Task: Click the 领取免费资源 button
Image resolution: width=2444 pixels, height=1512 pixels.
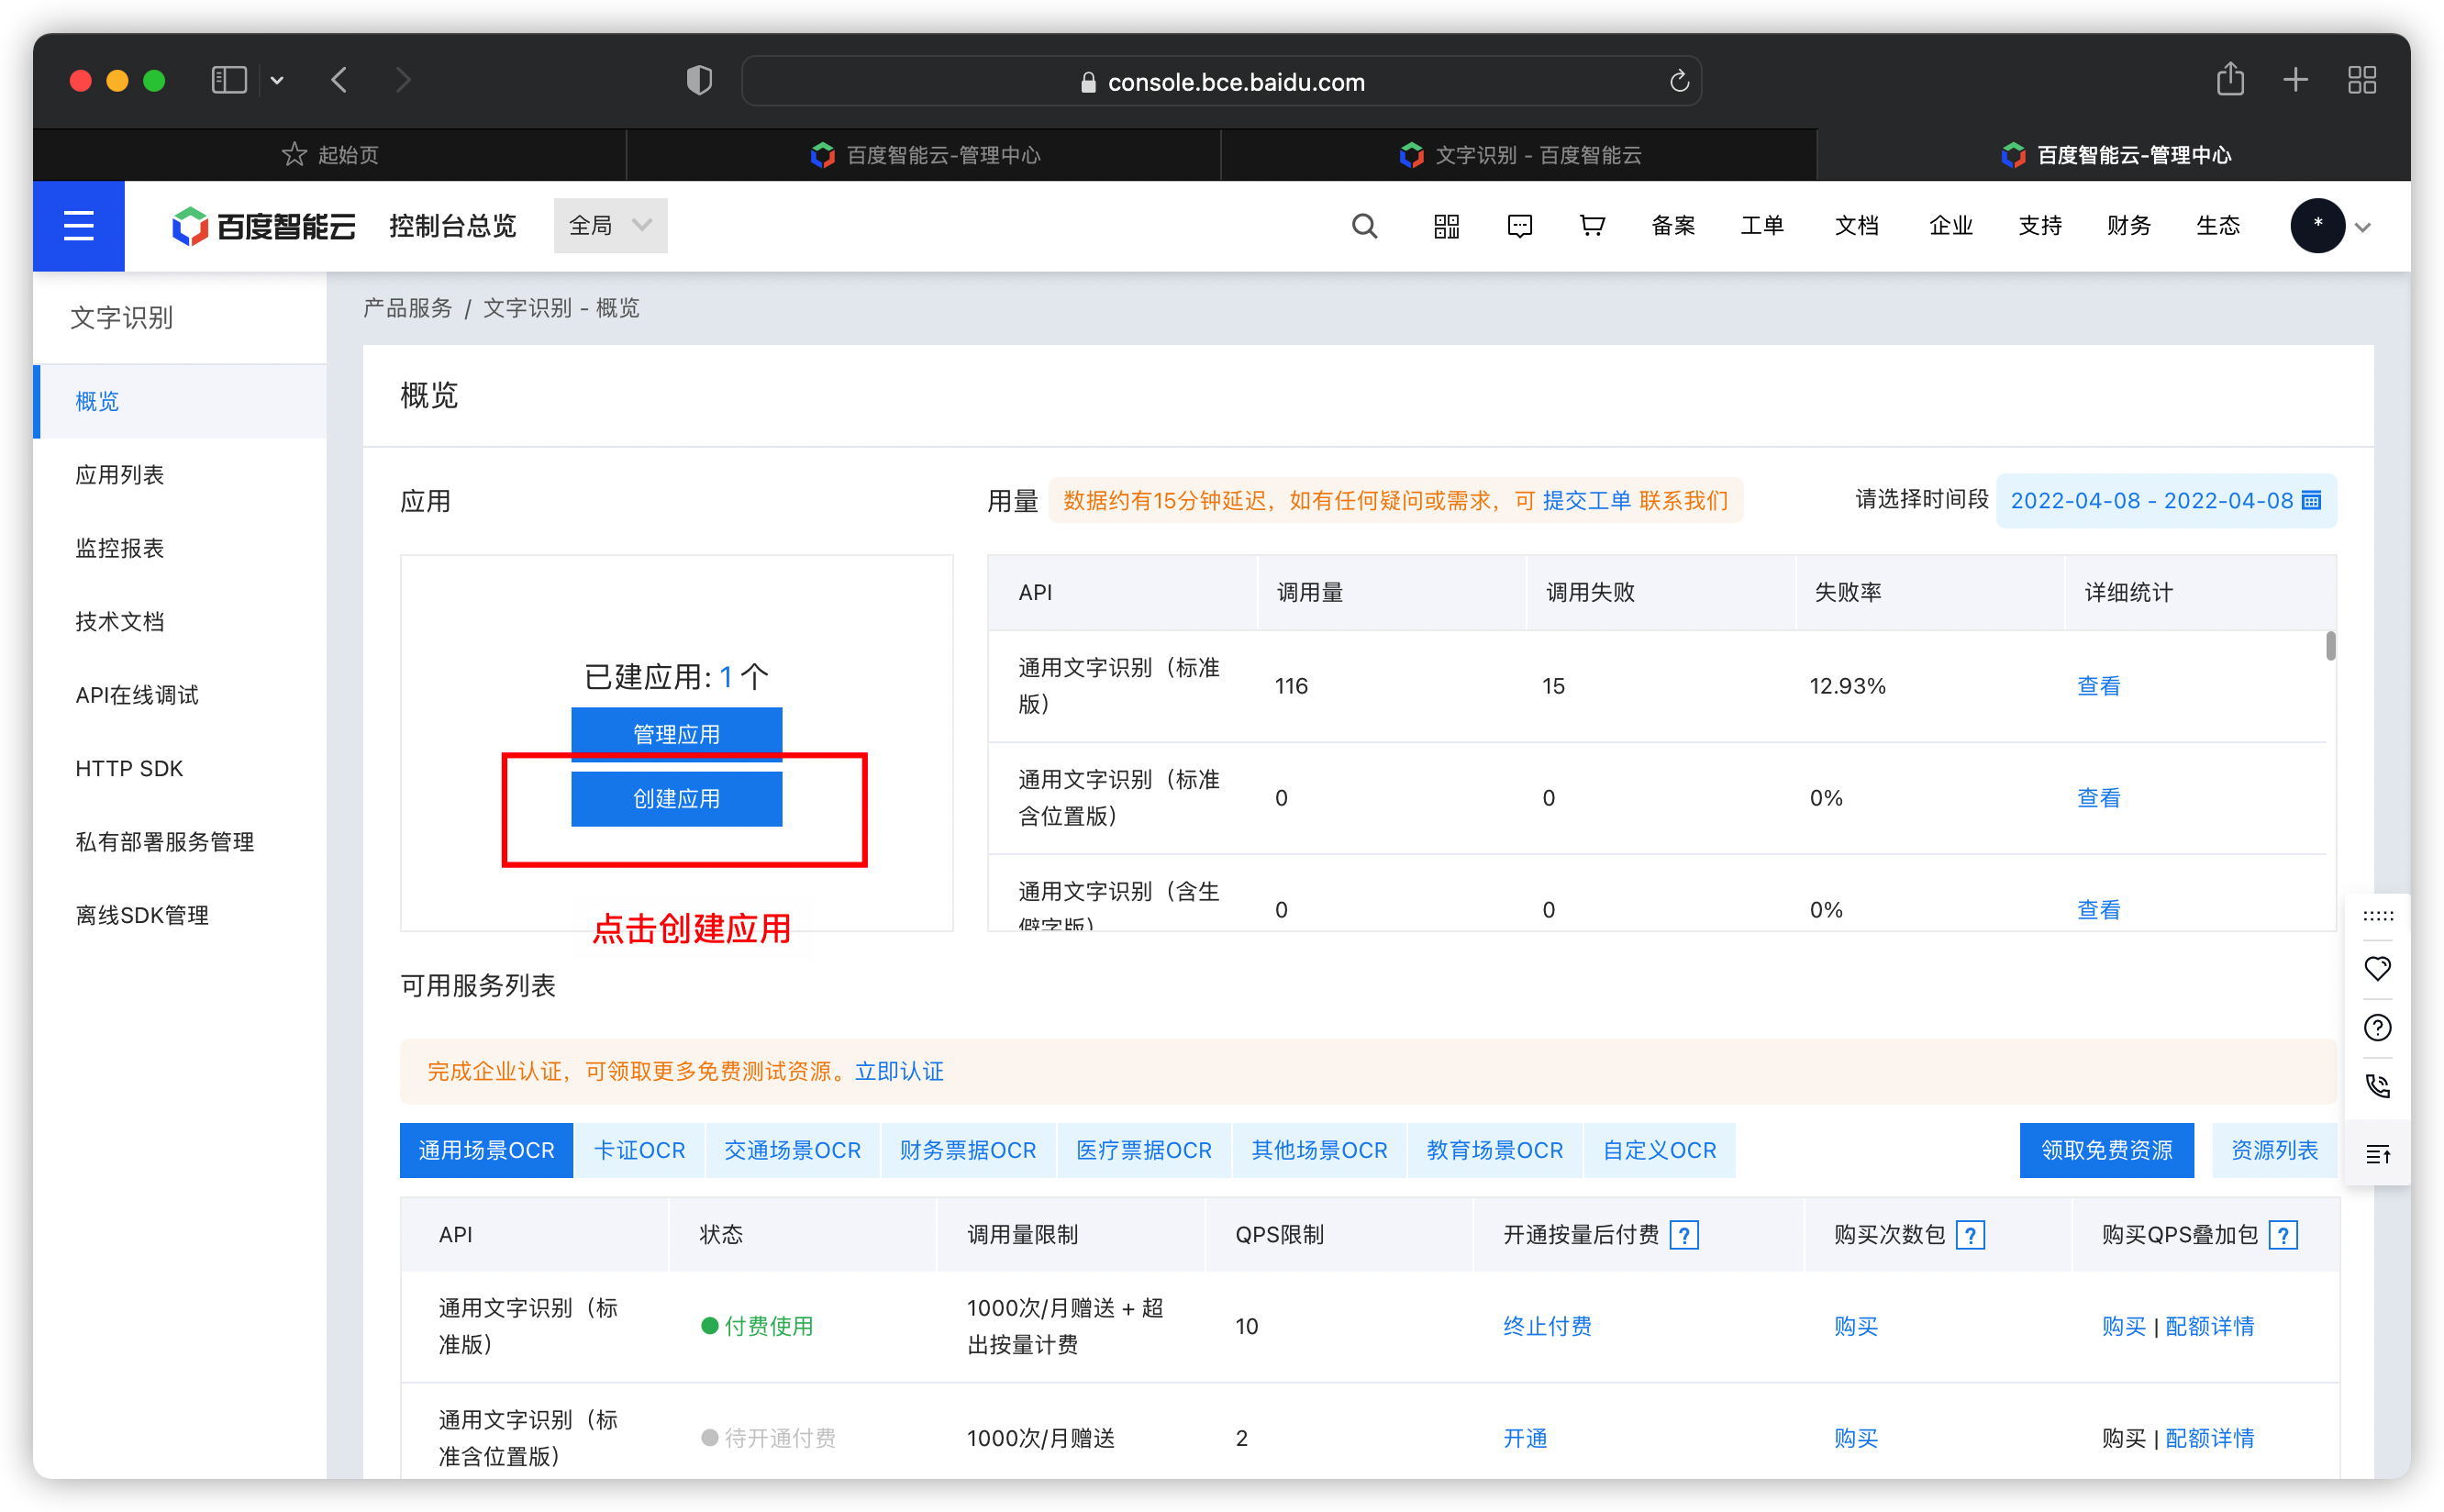Action: (2106, 1151)
